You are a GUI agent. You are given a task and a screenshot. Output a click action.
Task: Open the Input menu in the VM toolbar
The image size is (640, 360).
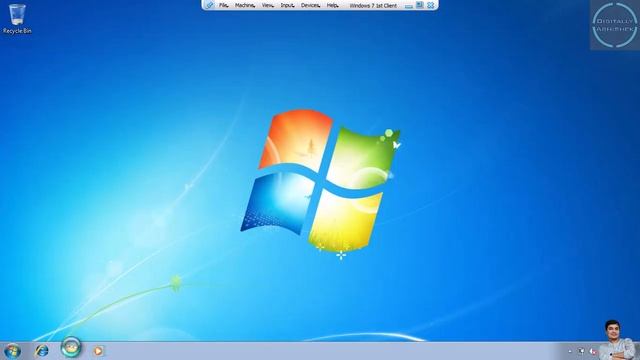287,5
